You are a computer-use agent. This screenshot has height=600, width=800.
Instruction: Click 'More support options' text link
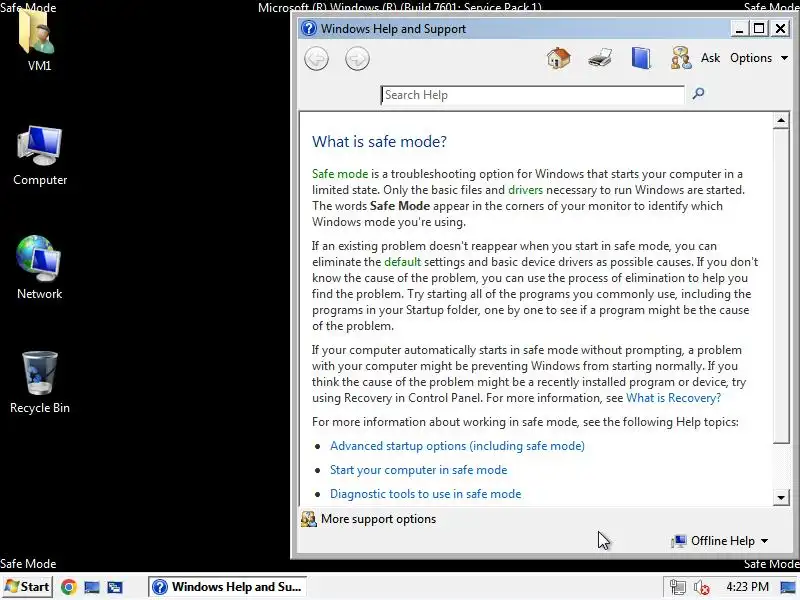pyautogui.click(x=379, y=519)
